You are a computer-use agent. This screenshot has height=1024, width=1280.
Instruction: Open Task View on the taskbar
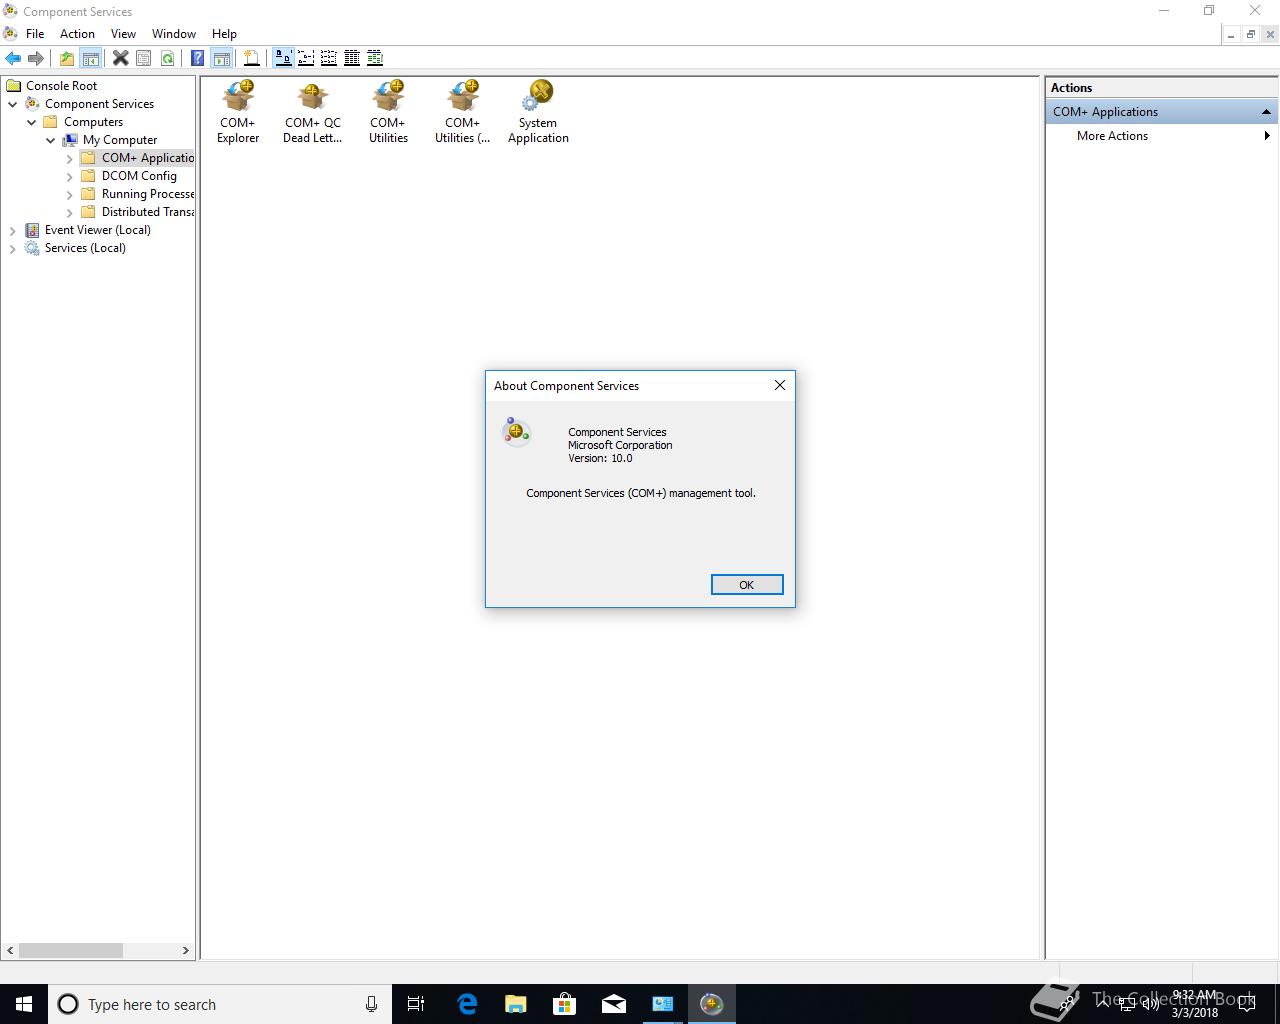tap(416, 1004)
